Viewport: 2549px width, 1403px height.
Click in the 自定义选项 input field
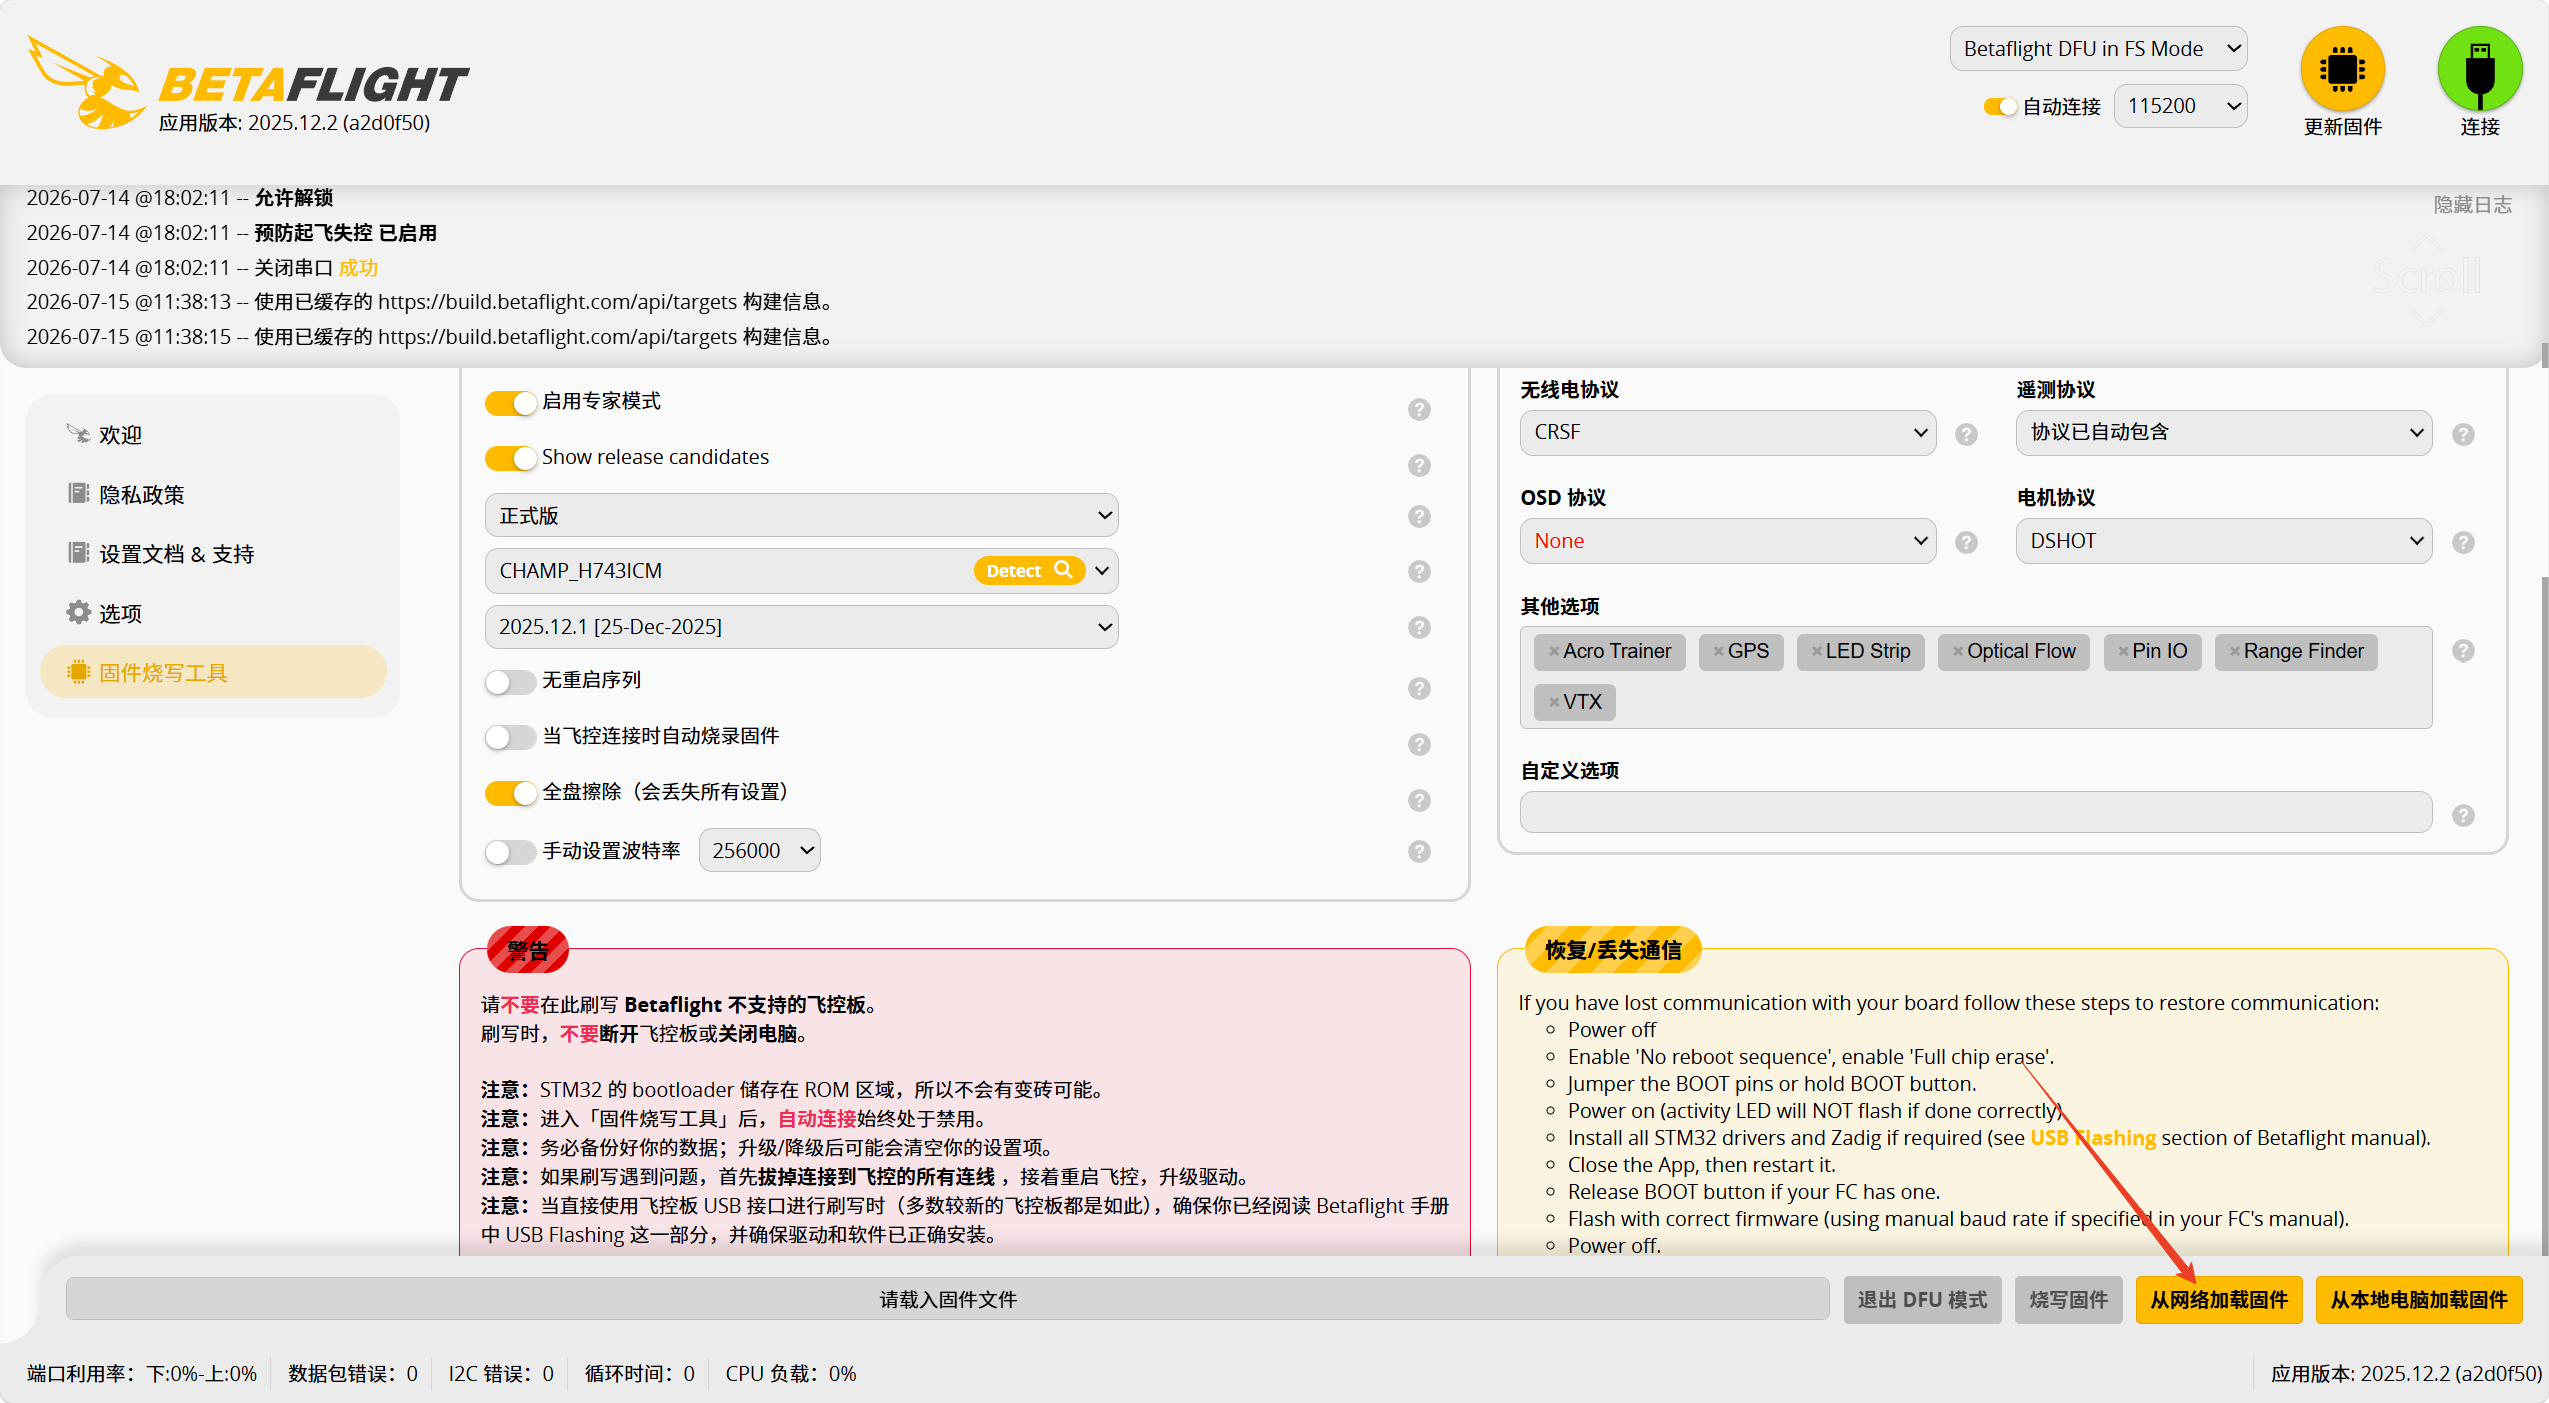point(1975,812)
